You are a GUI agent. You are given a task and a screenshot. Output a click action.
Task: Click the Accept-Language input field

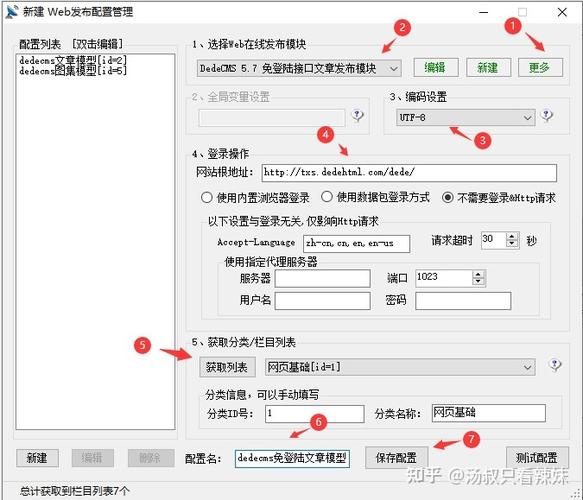357,243
